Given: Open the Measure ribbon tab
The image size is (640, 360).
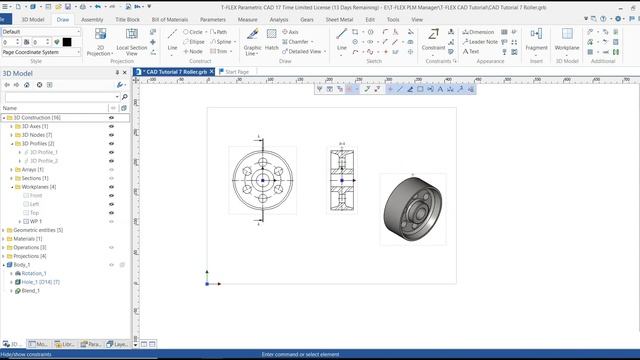Looking at the screenshot, I should tap(247, 20).
